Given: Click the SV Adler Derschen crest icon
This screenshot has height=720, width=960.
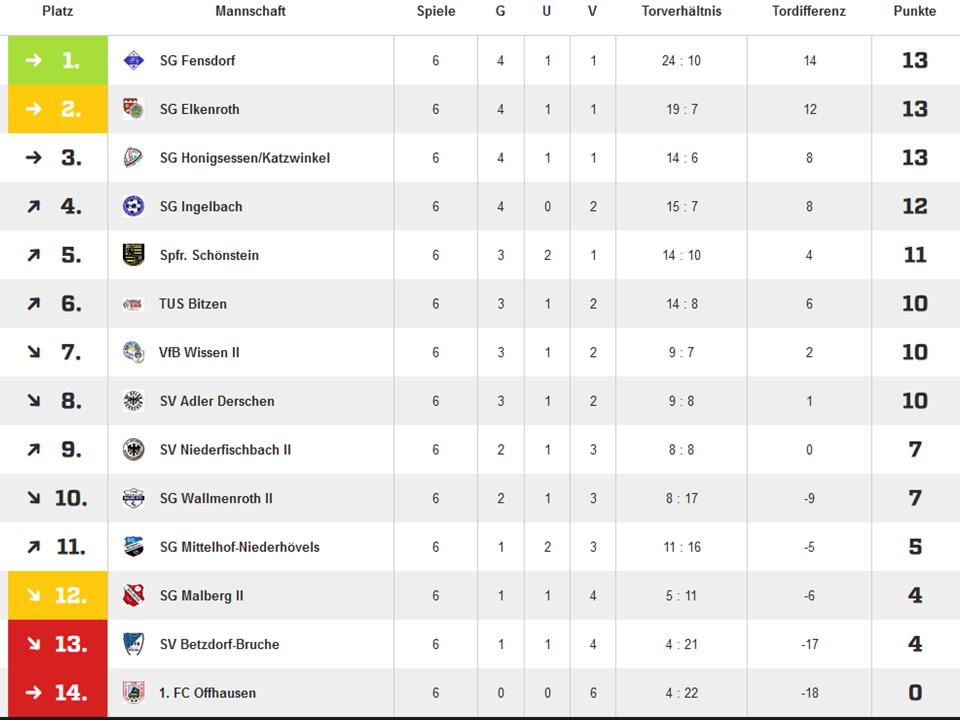Looking at the screenshot, I should 133,401.
